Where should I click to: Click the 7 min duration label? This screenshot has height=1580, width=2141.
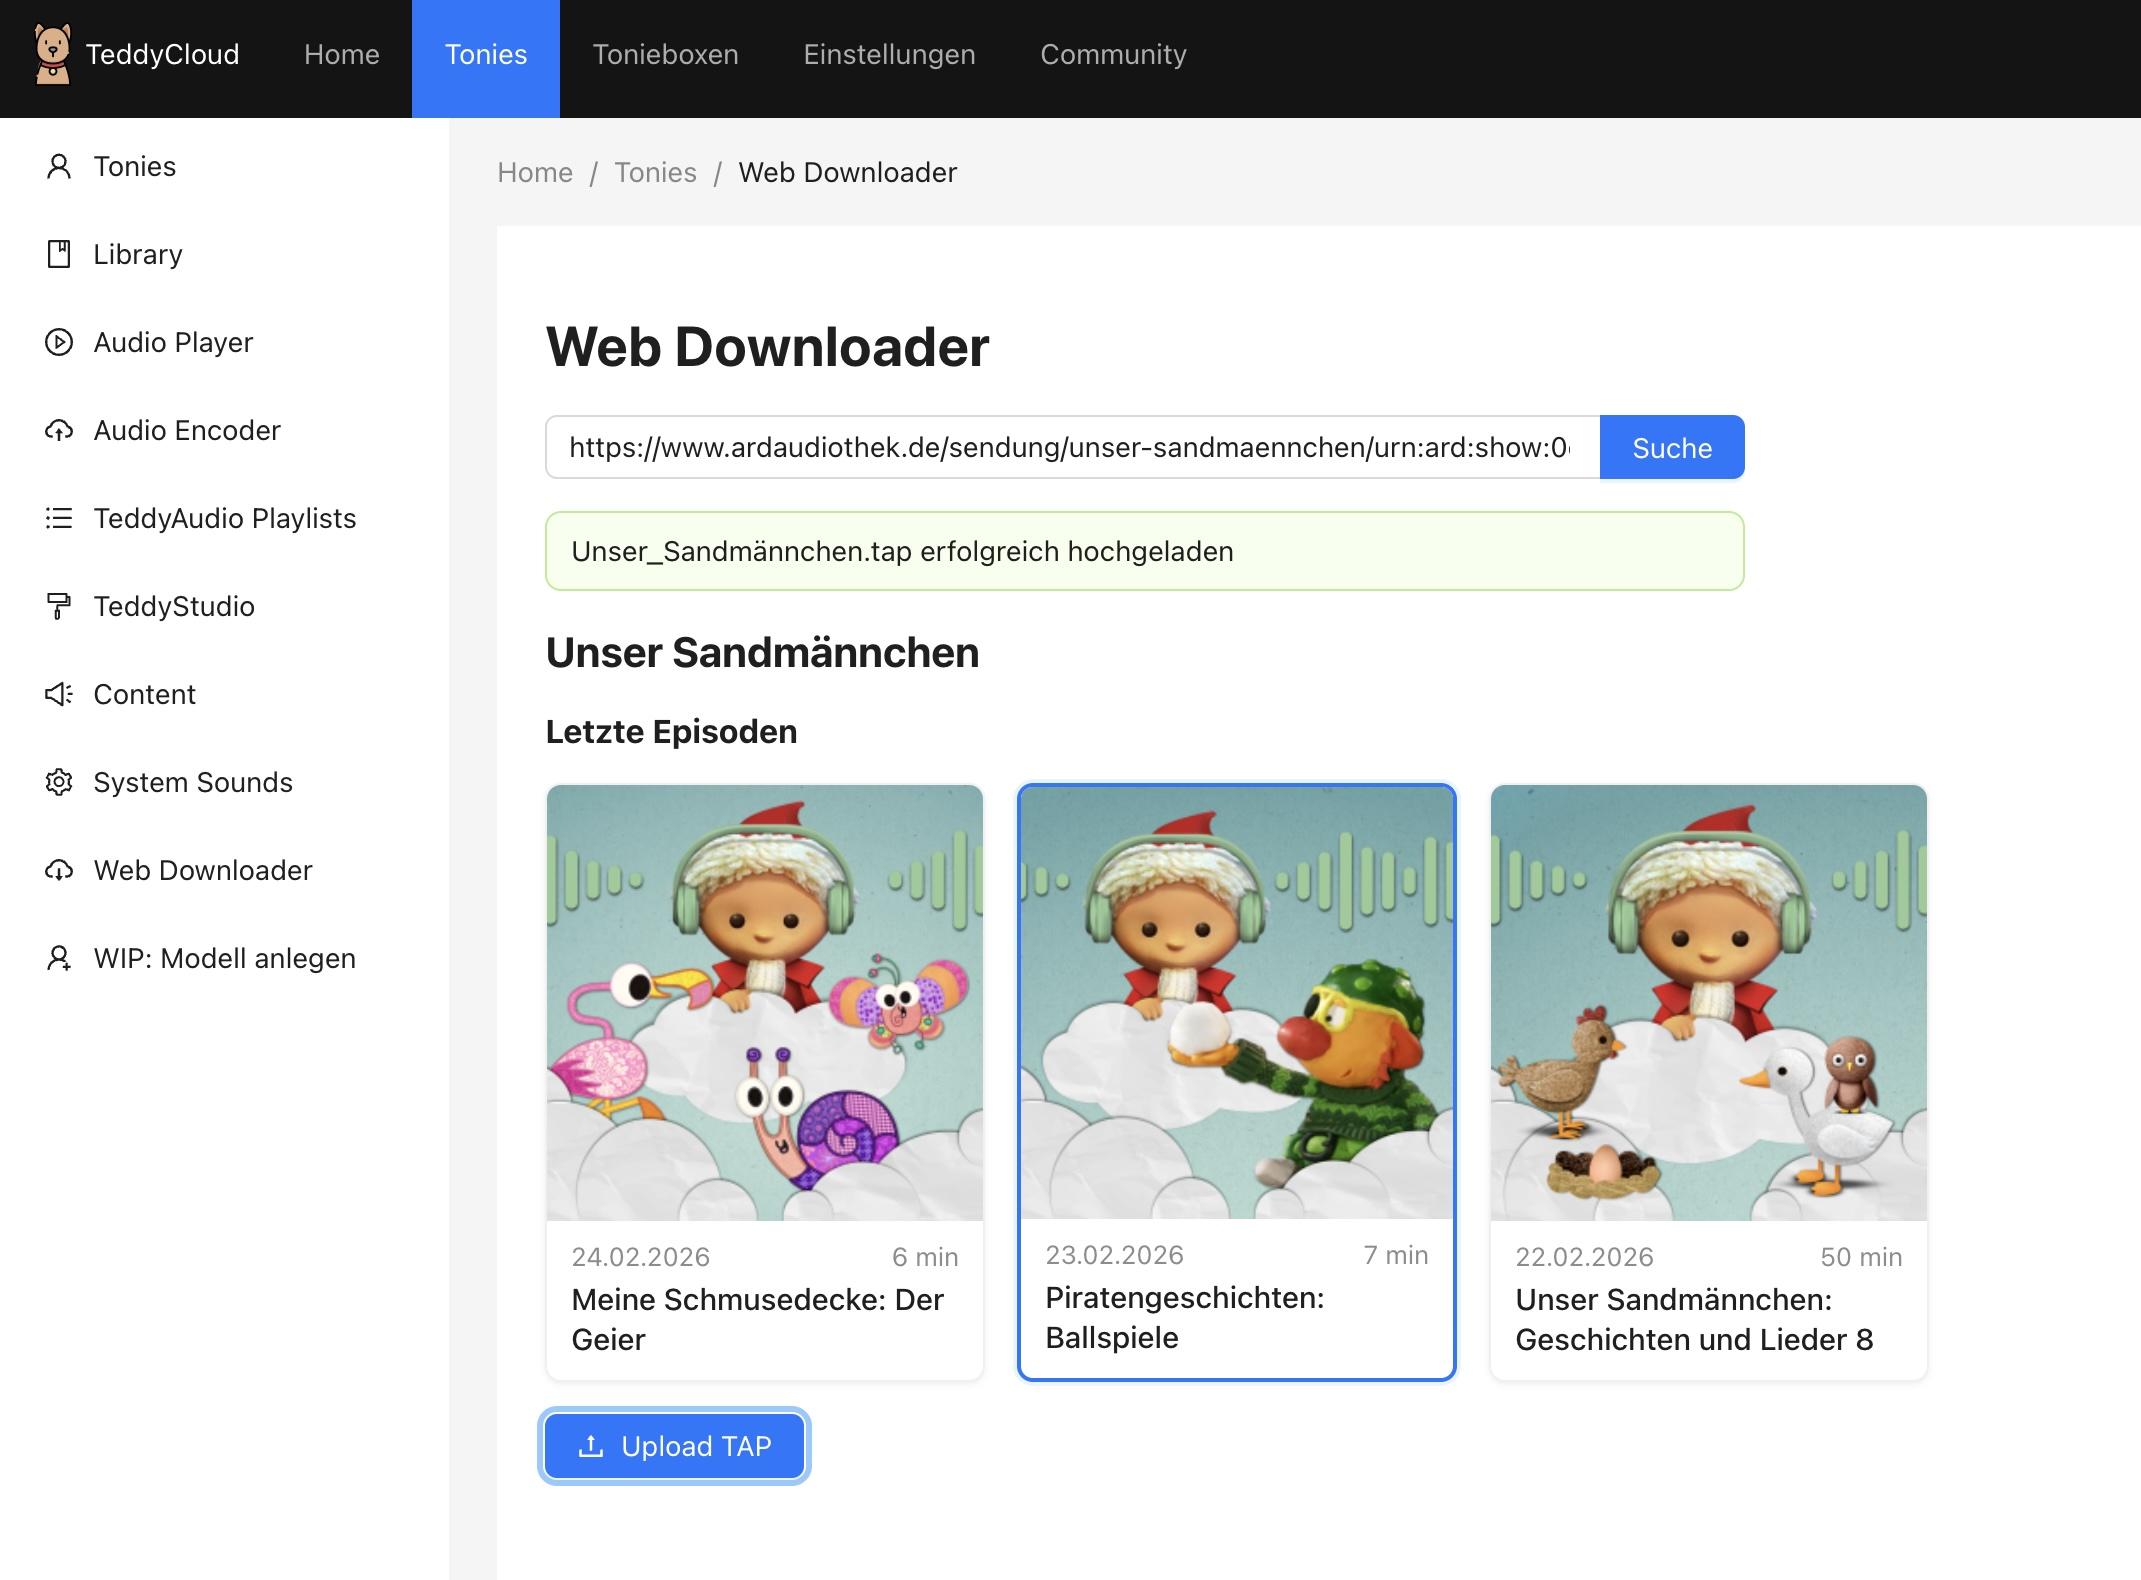coord(1396,1255)
